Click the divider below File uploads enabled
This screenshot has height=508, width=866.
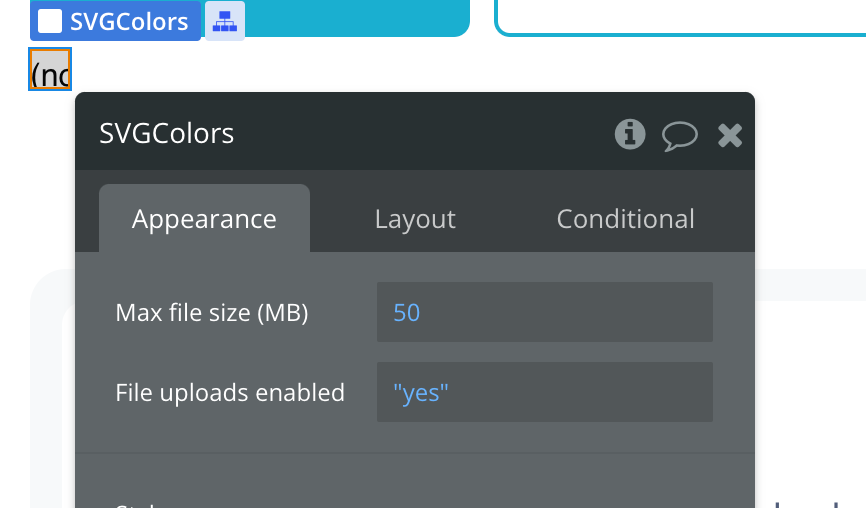point(414,453)
